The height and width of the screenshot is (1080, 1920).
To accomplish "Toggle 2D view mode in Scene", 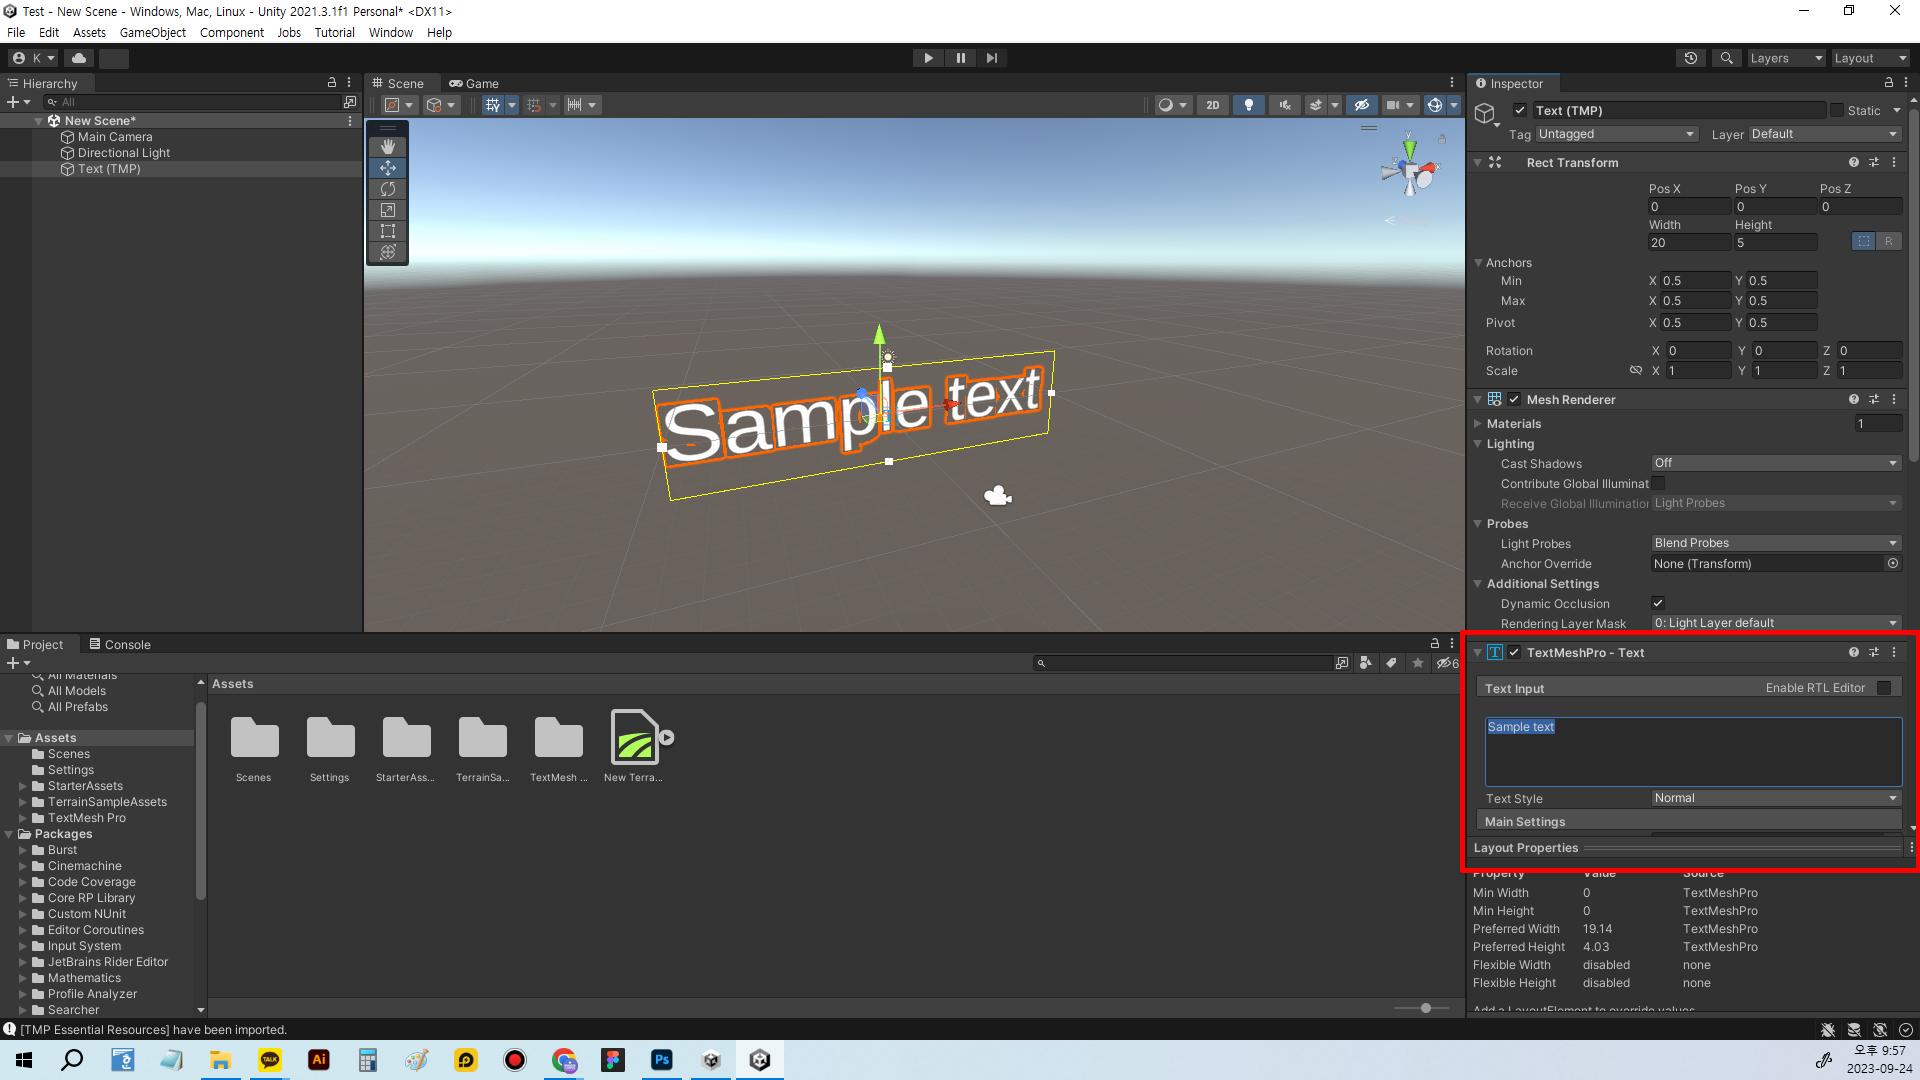I will [1213, 105].
